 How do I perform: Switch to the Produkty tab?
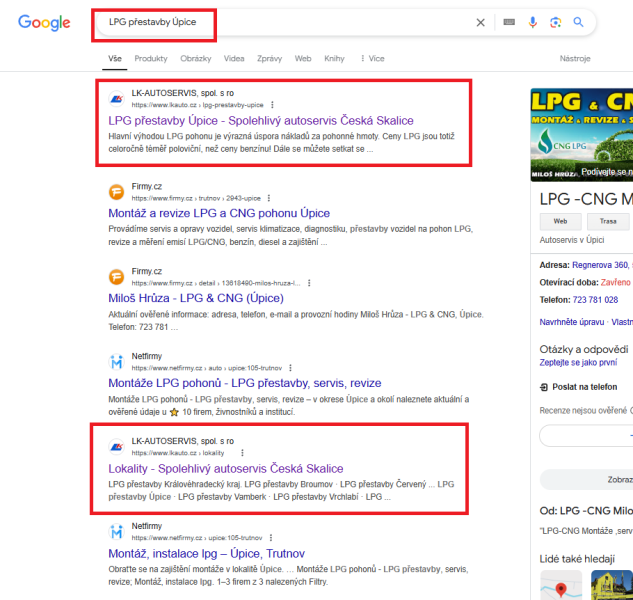point(151,59)
